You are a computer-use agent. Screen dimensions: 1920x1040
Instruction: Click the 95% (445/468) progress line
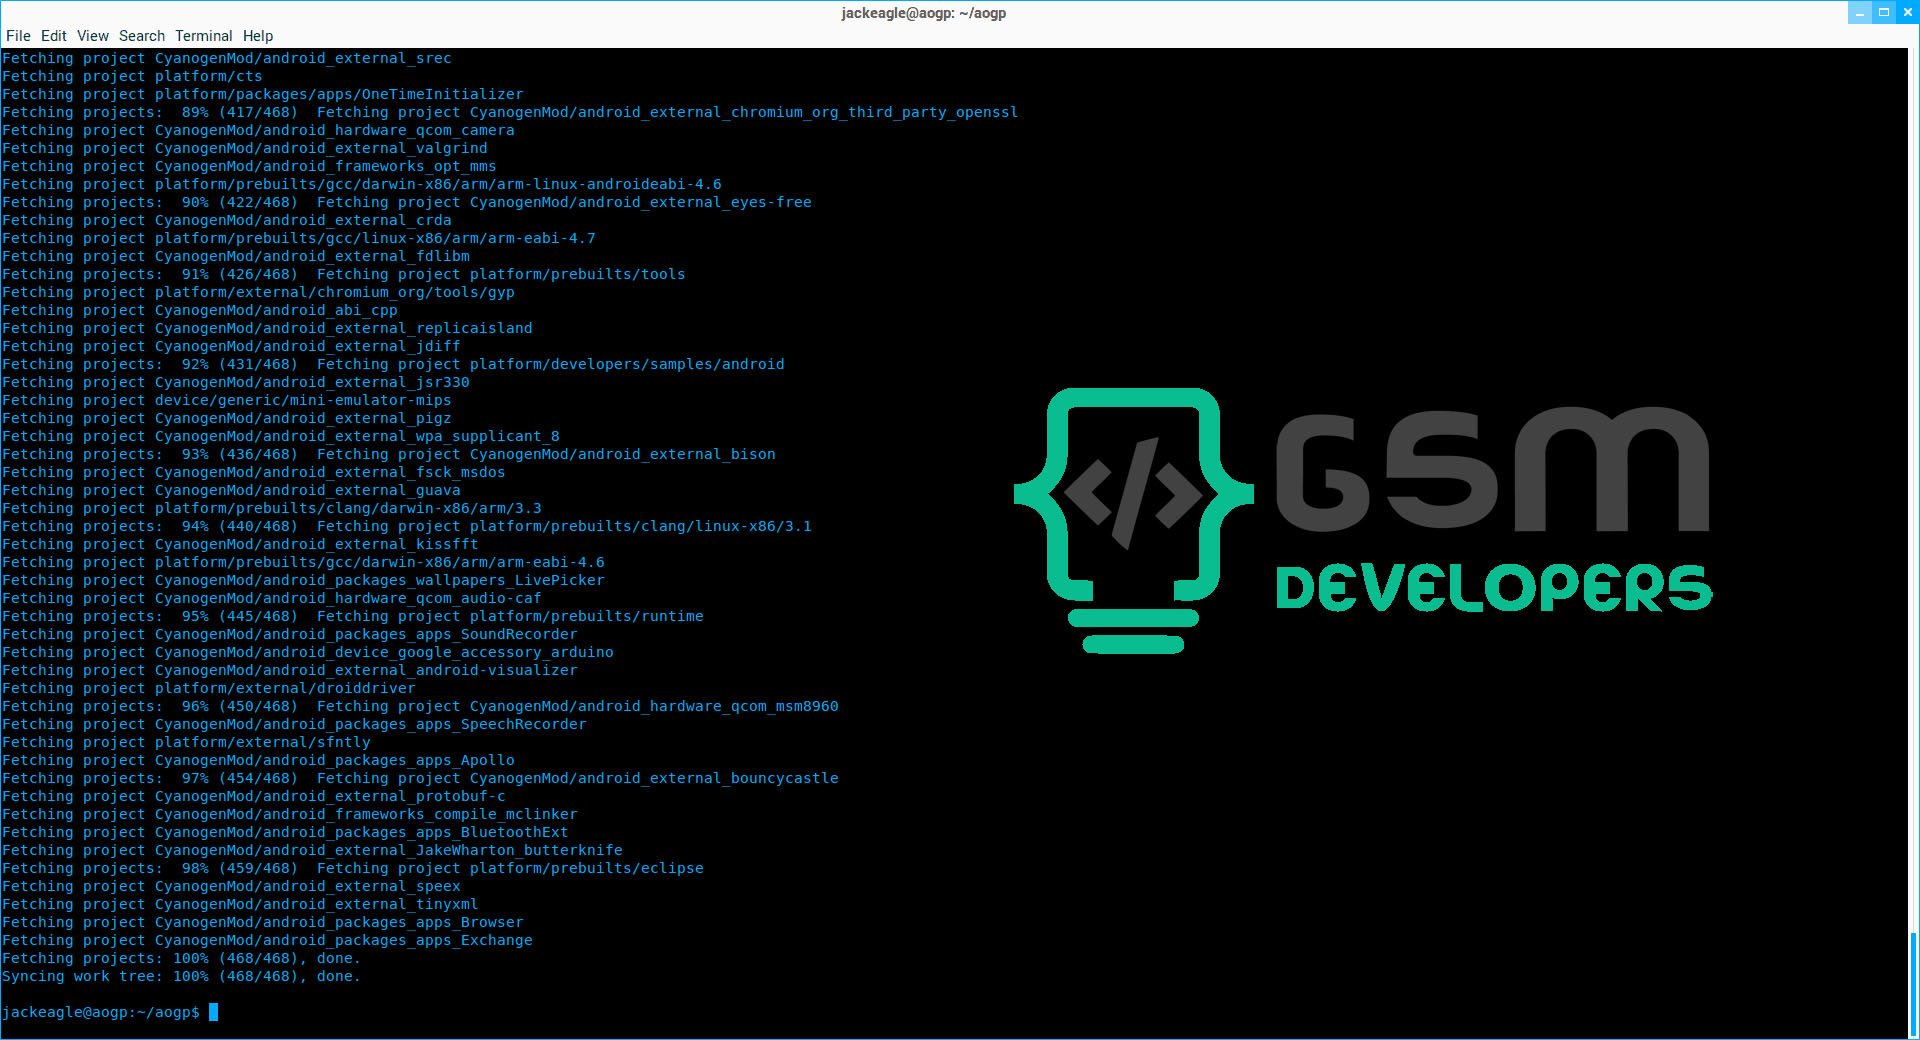(353, 616)
